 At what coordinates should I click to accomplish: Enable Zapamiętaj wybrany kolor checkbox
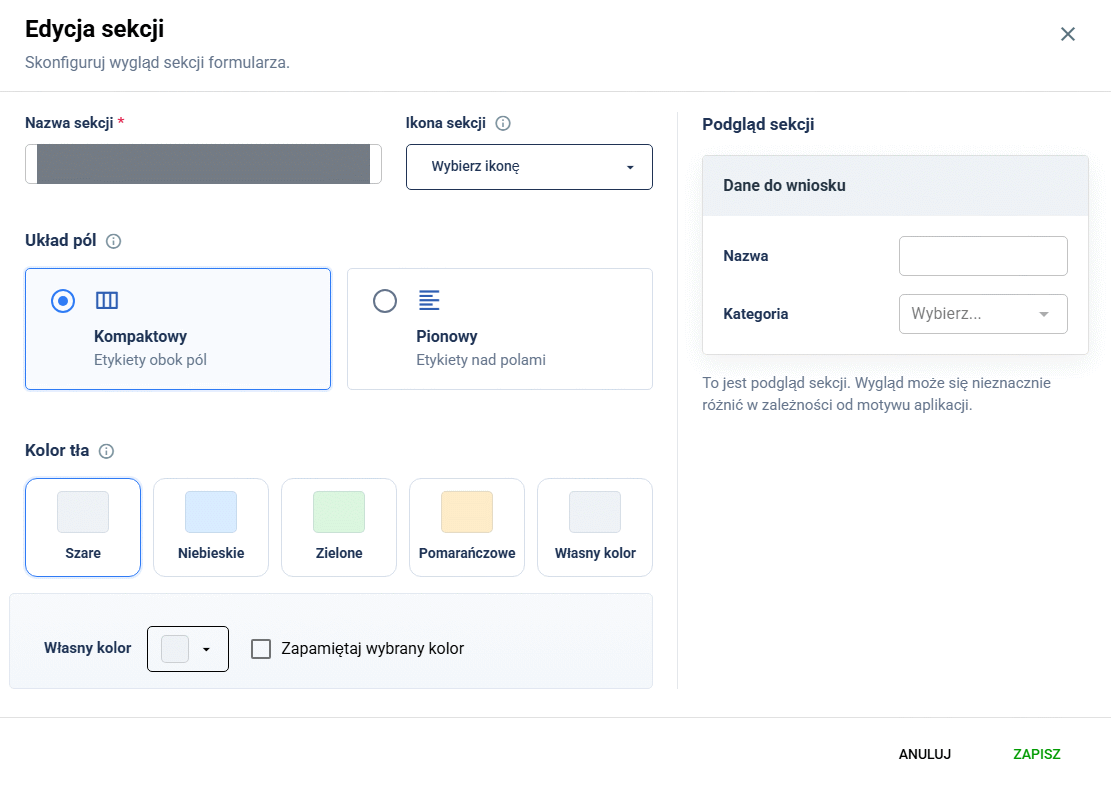point(261,648)
